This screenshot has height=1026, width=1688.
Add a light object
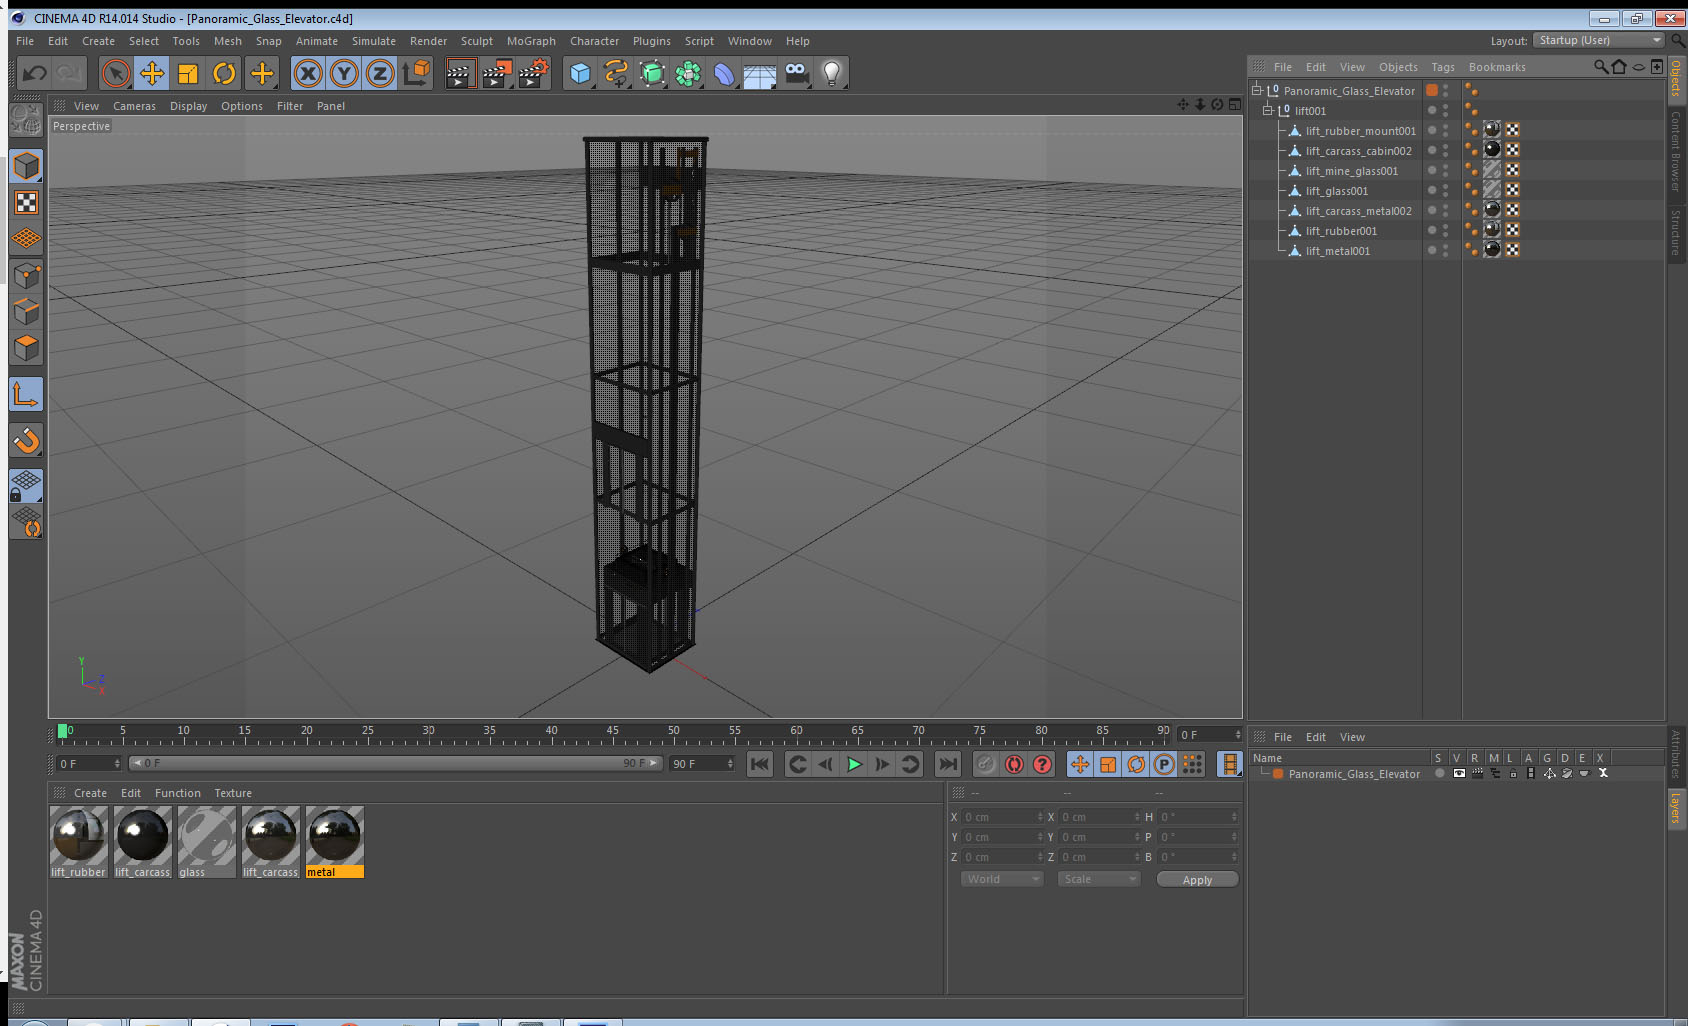(x=832, y=73)
